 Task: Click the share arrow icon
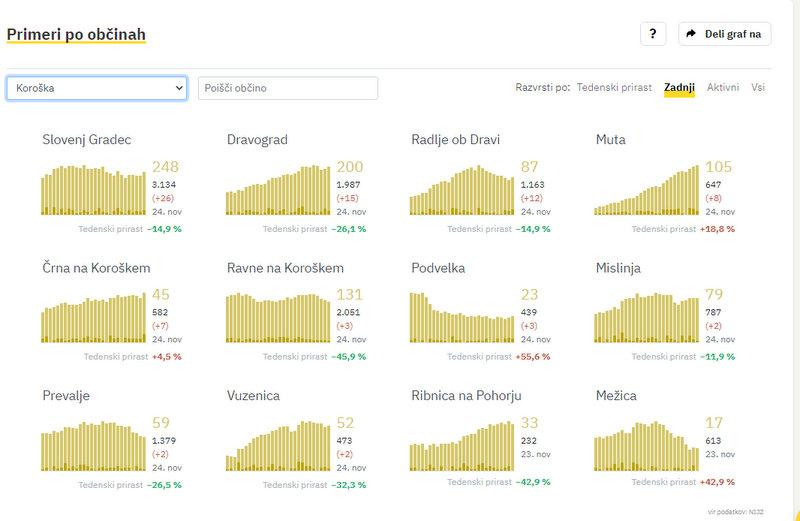point(691,34)
